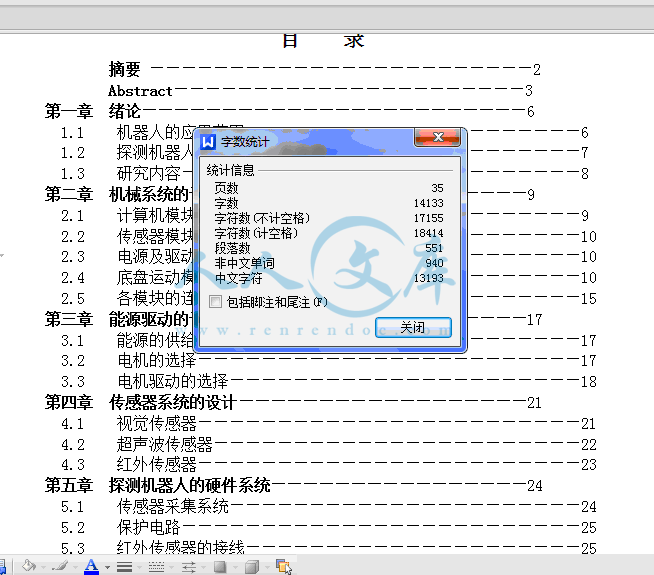Click the 4.3 红外传感器 entry
Viewport: 654px width, 575px height.
[x=128, y=465]
